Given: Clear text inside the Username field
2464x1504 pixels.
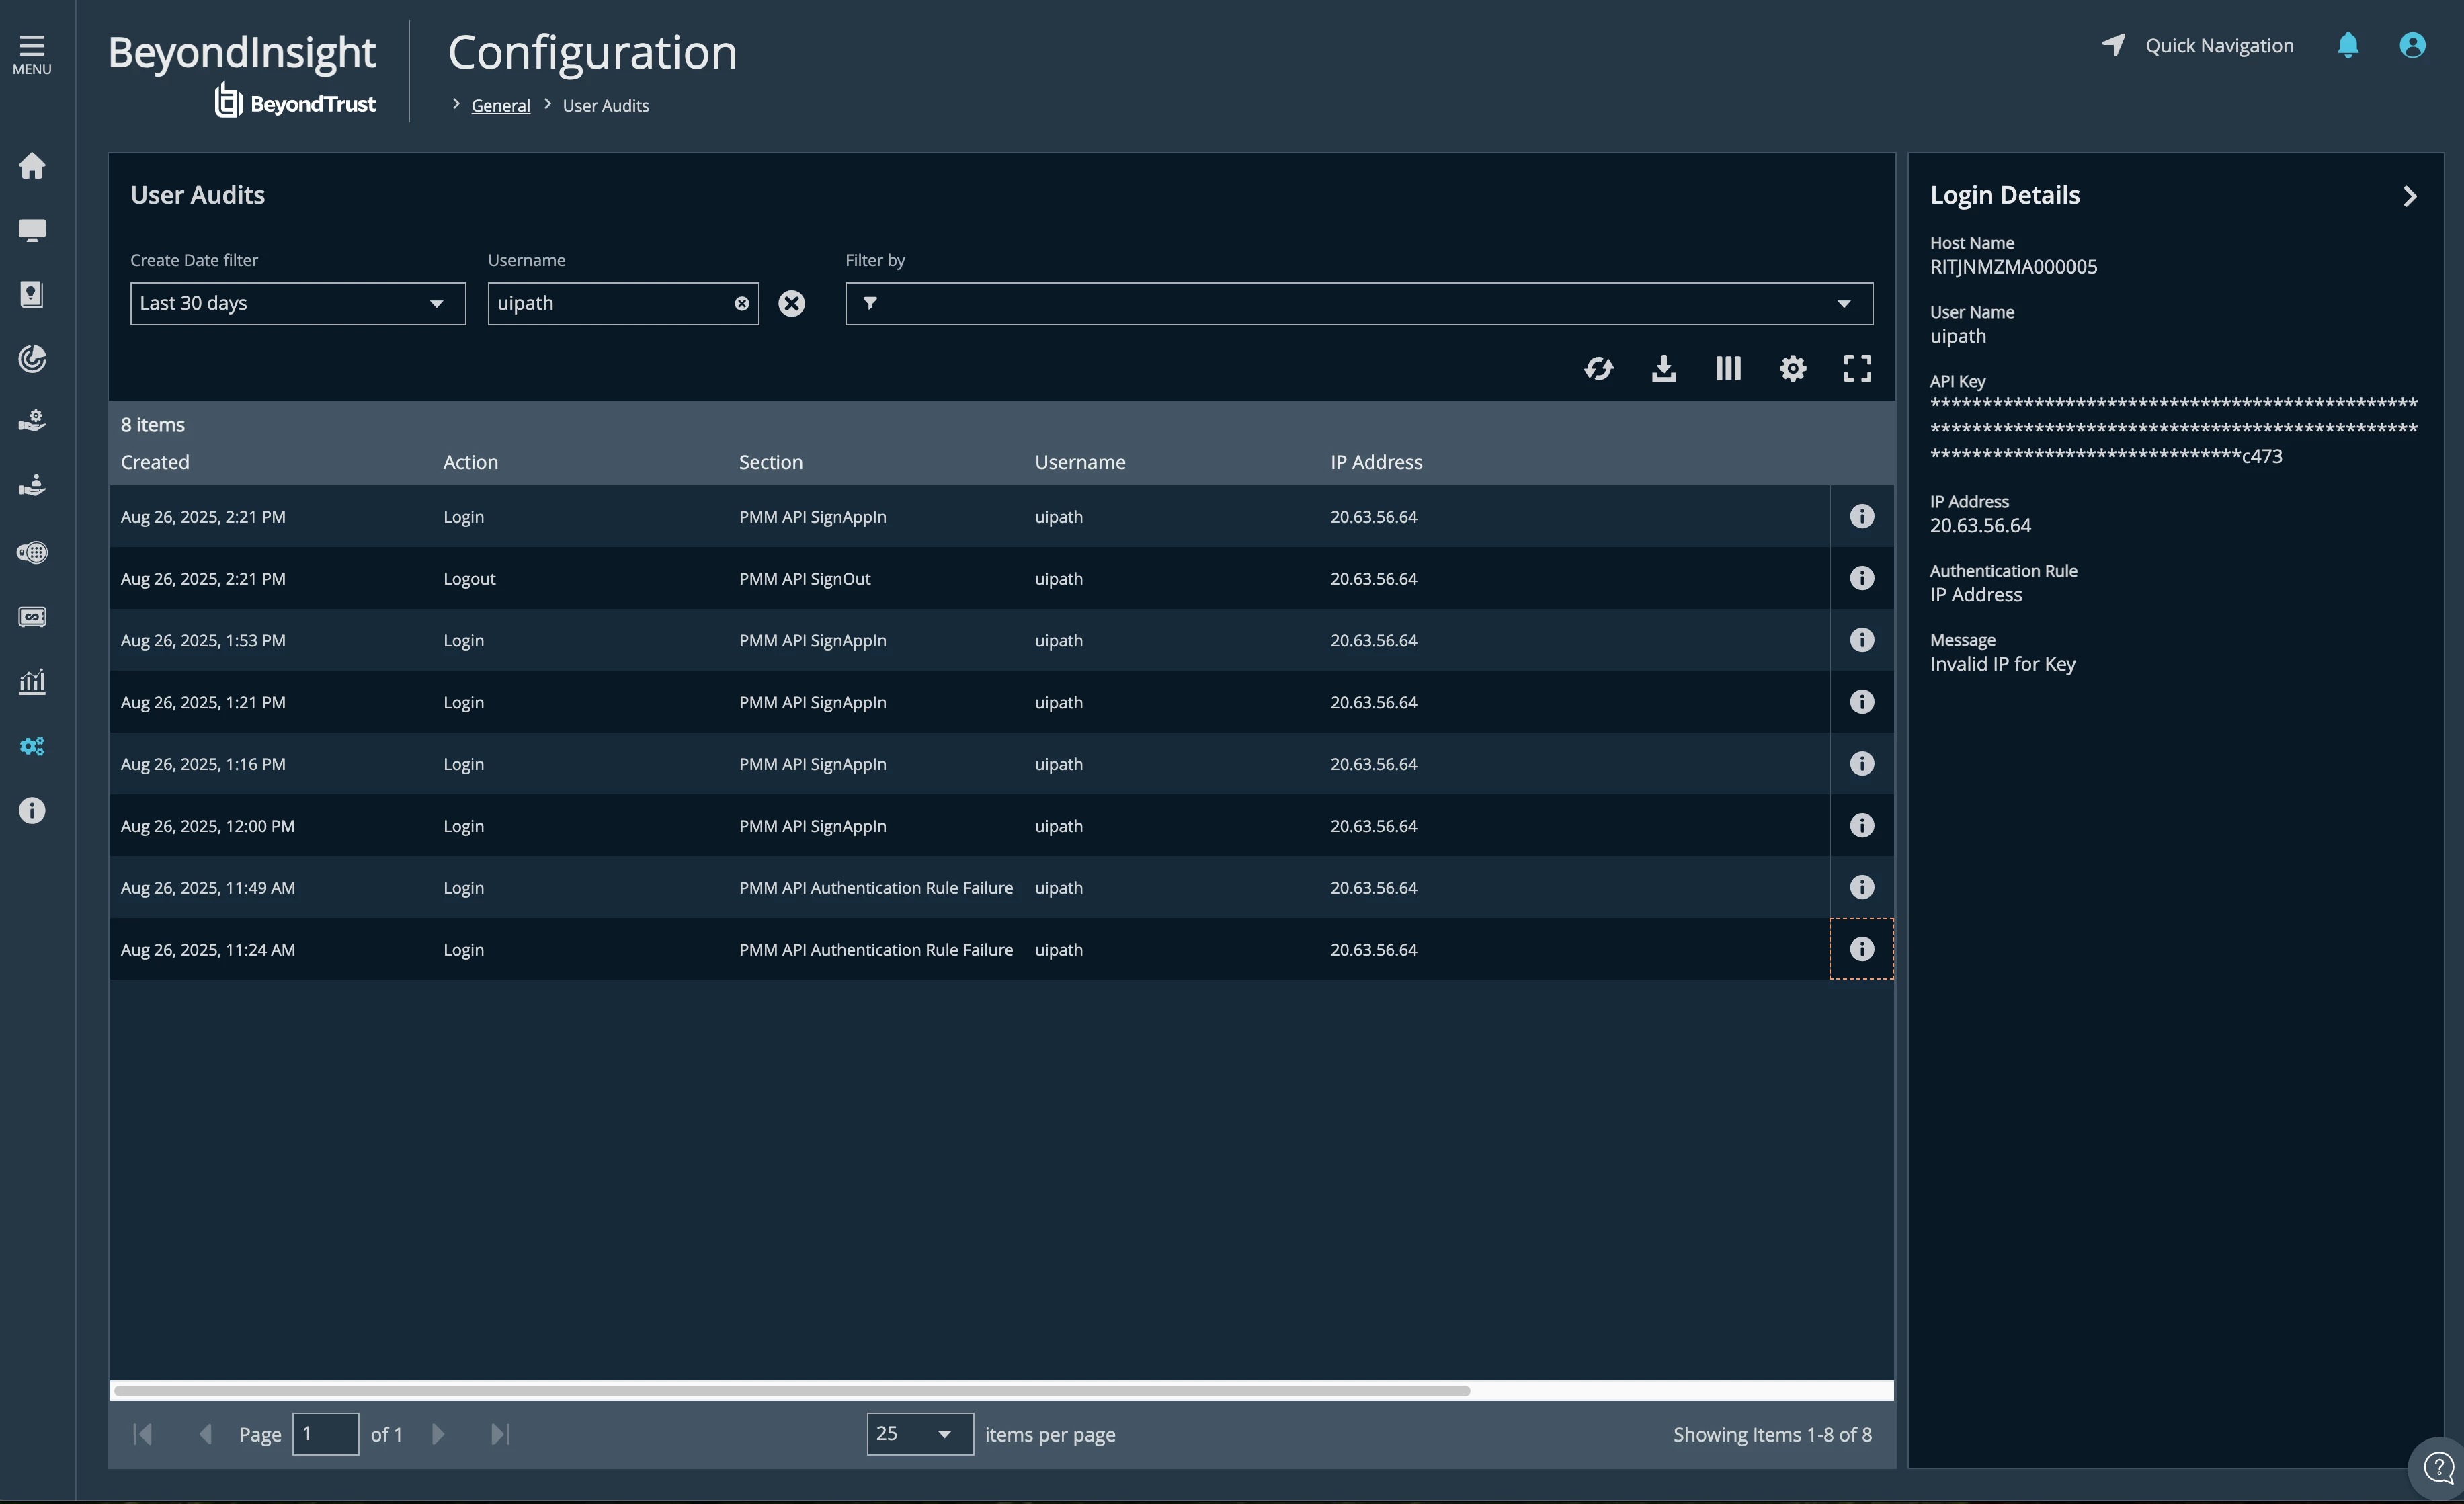Looking at the screenshot, I should click(x=742, y=304).
